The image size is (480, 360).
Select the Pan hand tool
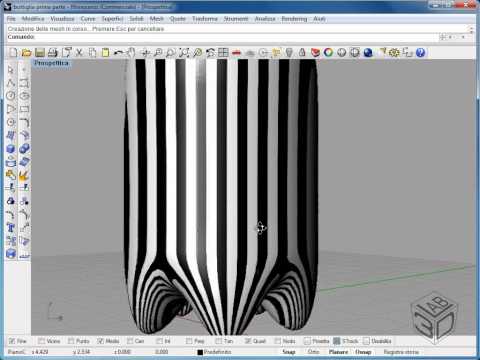click(131, 52)
